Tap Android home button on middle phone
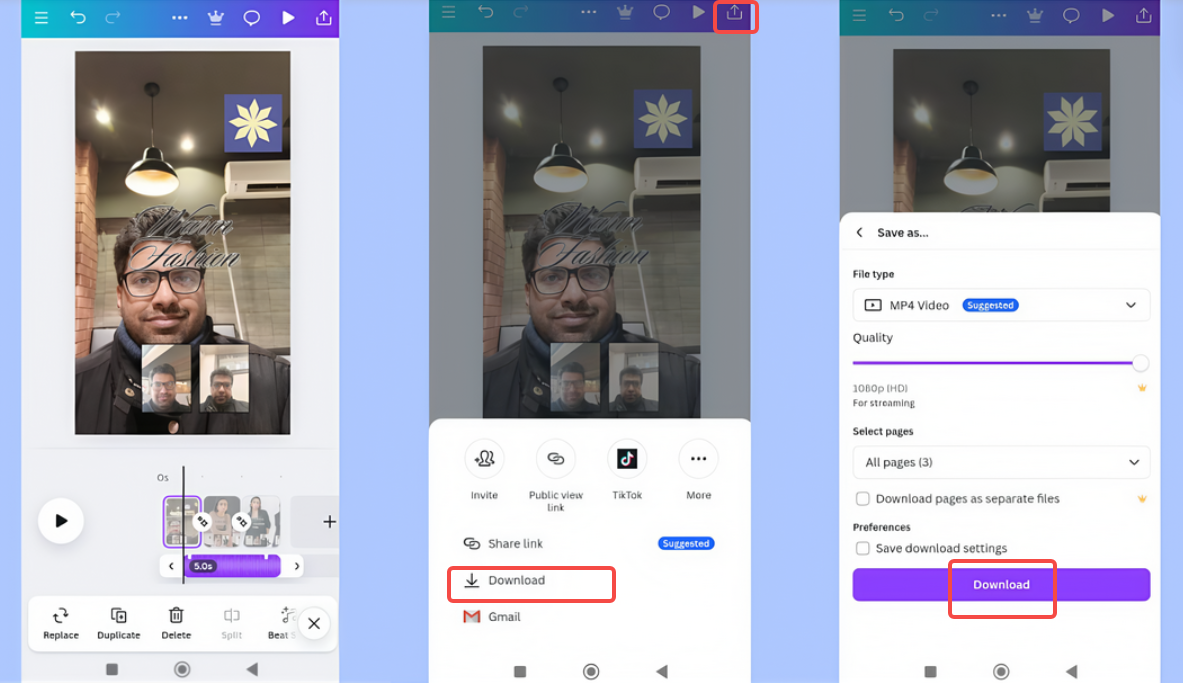Image resolution: width=1183 pixels, height=683 pixels. click(x=591, y=671)
